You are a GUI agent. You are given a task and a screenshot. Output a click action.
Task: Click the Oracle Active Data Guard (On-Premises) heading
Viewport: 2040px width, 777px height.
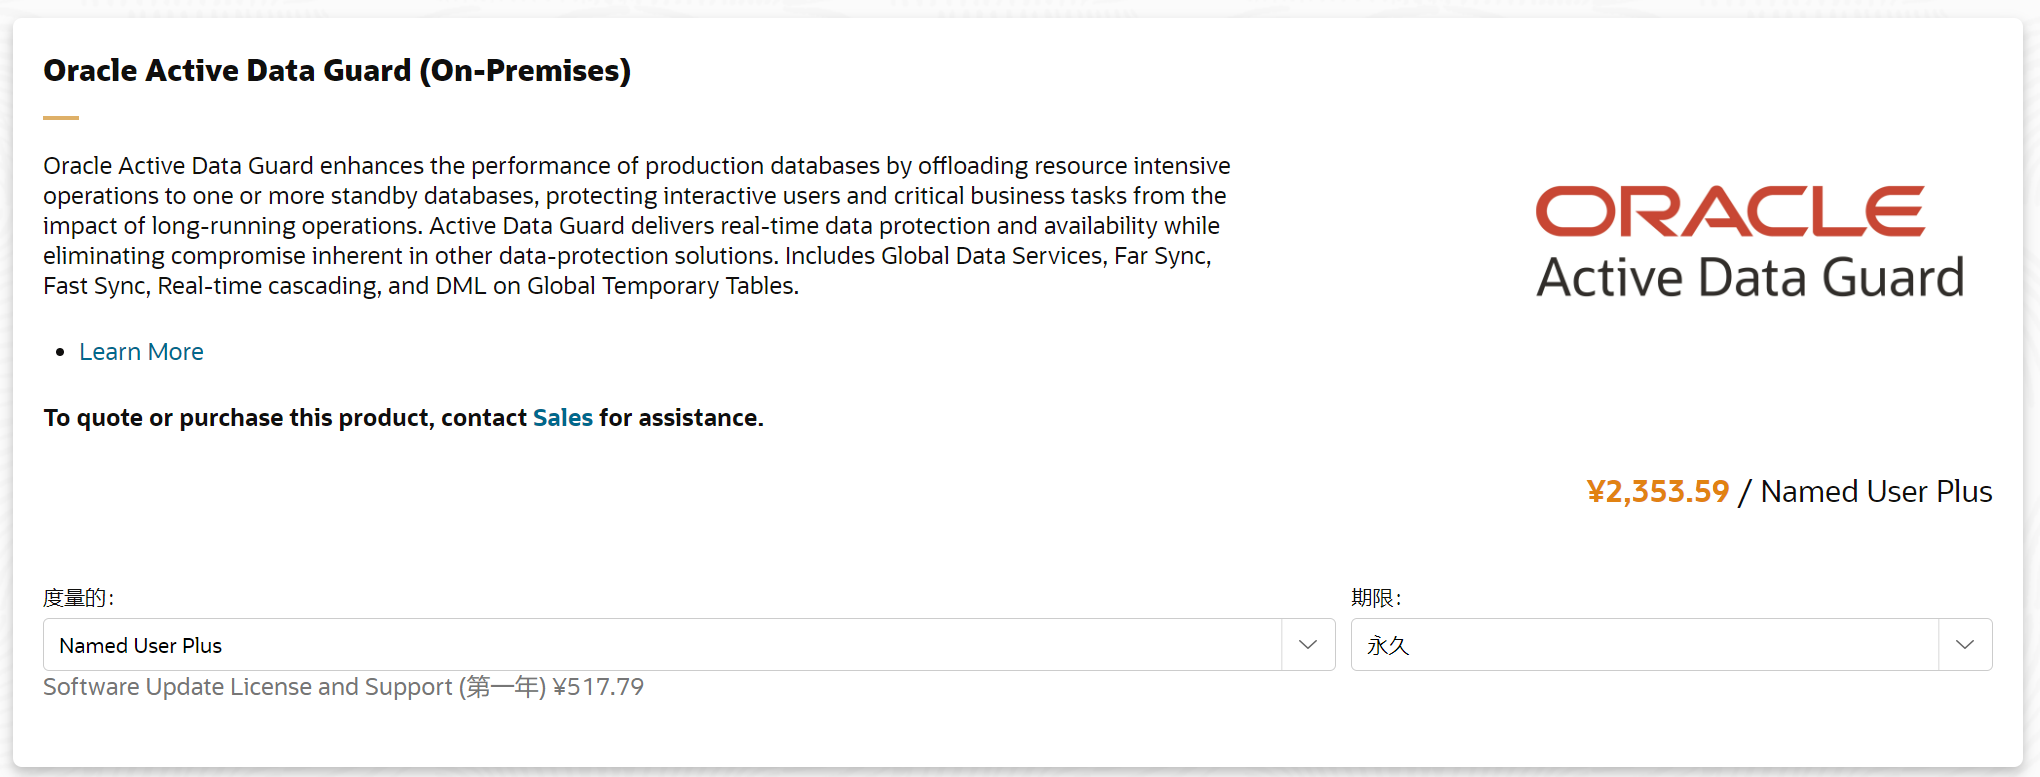point(337,71)
